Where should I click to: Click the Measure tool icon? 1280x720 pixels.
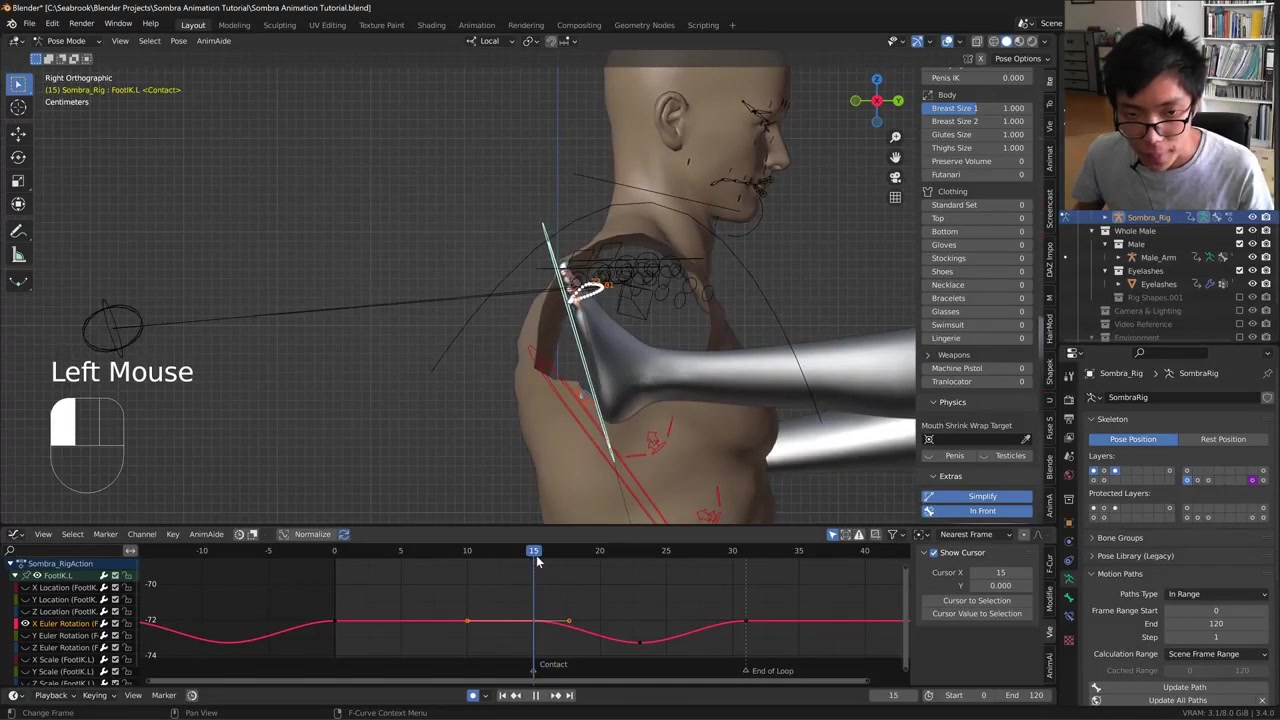coord(18,255)
